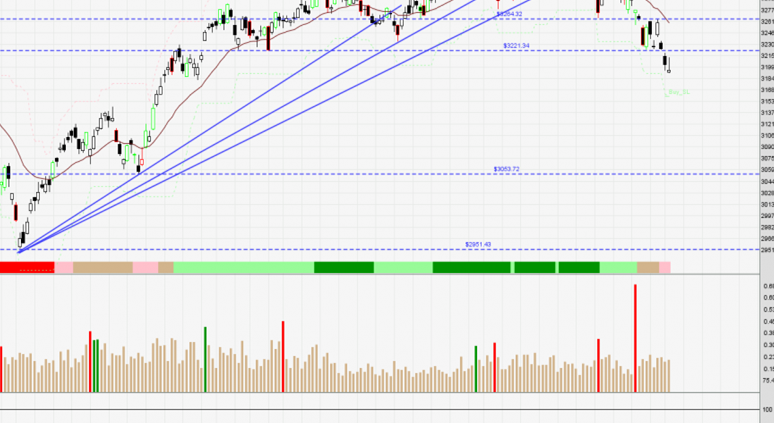Click the 3199 price axis tick
Viewport: 774px width, 423px height.
point(766,68)
